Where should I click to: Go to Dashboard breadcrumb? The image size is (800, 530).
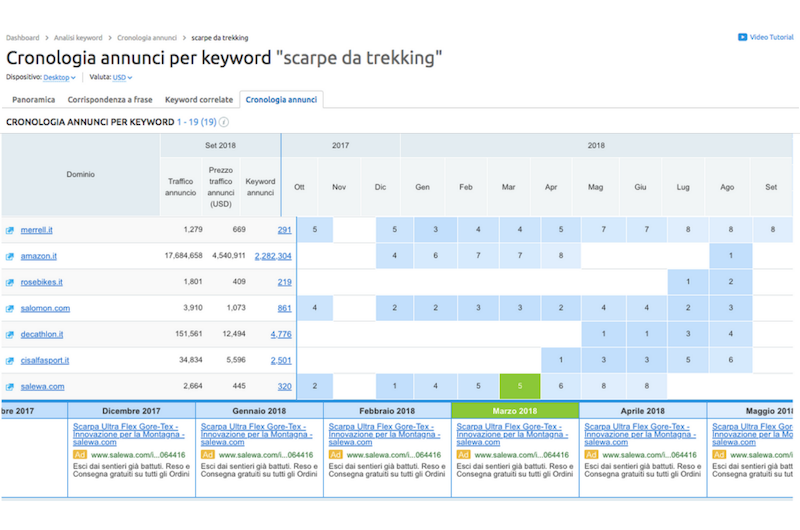[22, 38]
